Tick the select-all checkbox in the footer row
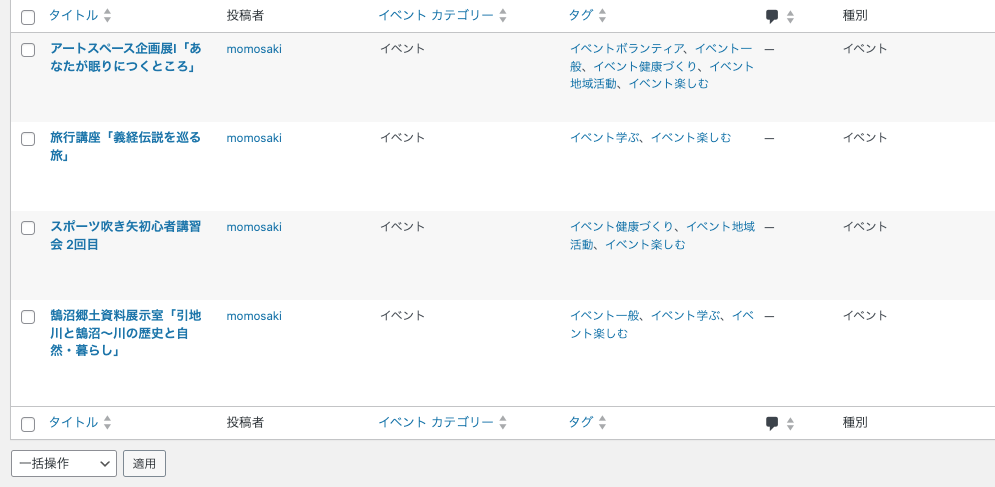The height and width of the screenshot is (487, 995). (x=28, y=424)
